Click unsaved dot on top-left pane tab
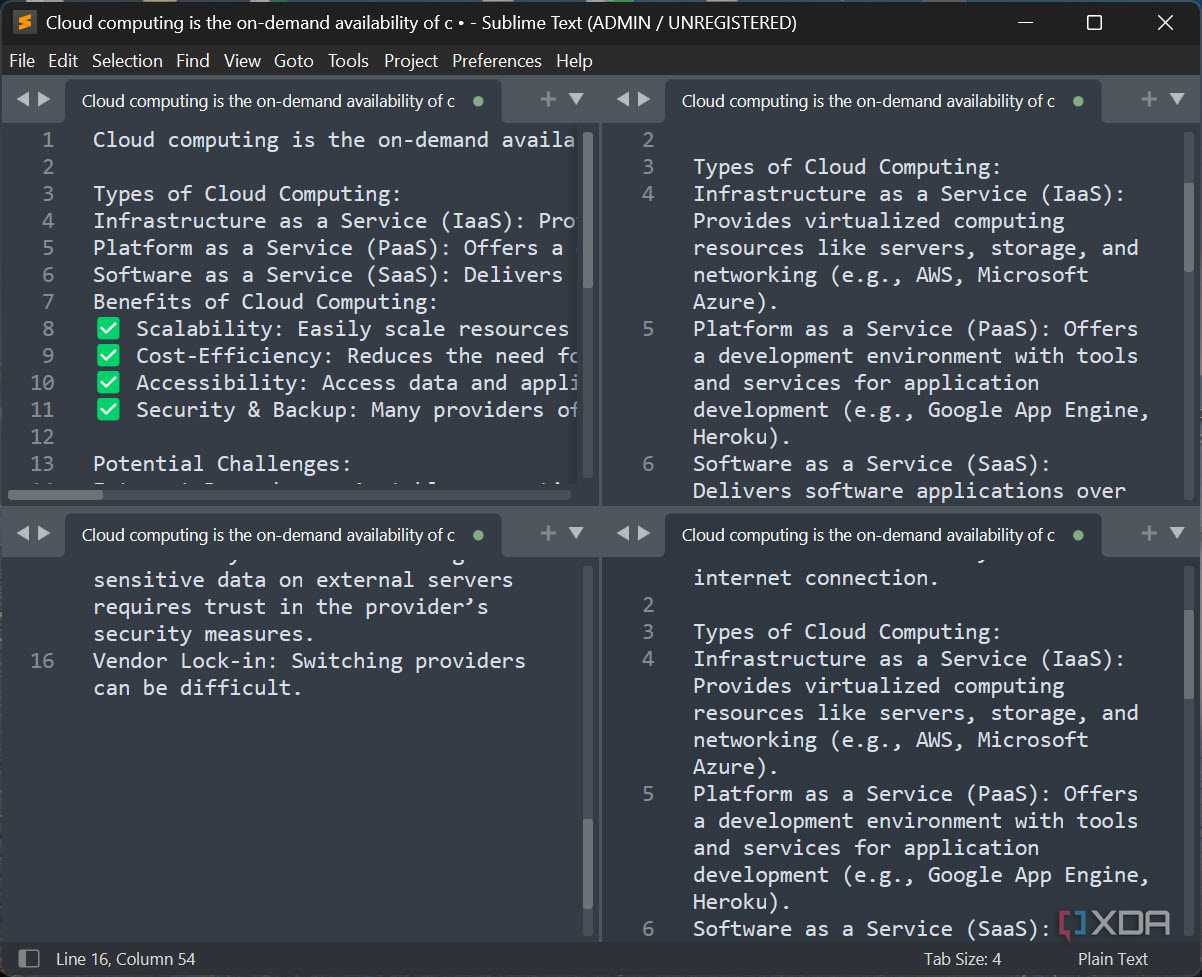The image size is (1202, 977). pos(478,101)
